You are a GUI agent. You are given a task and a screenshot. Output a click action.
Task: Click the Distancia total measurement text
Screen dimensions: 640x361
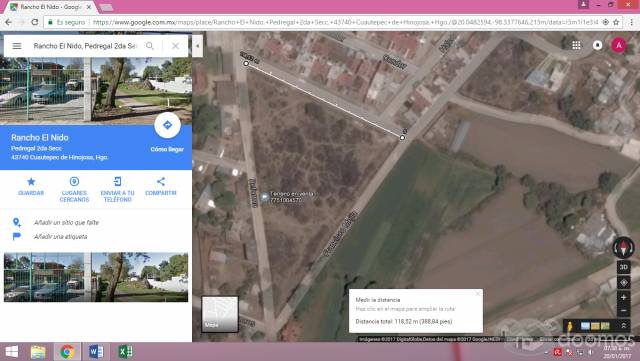click(x=404, y=321)
